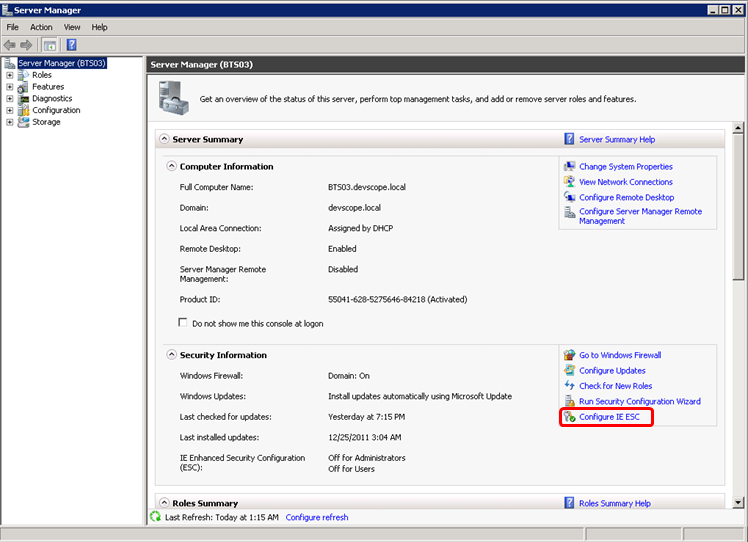
Task: Click the large server toolbox overview icon
Action: (174, 98)
